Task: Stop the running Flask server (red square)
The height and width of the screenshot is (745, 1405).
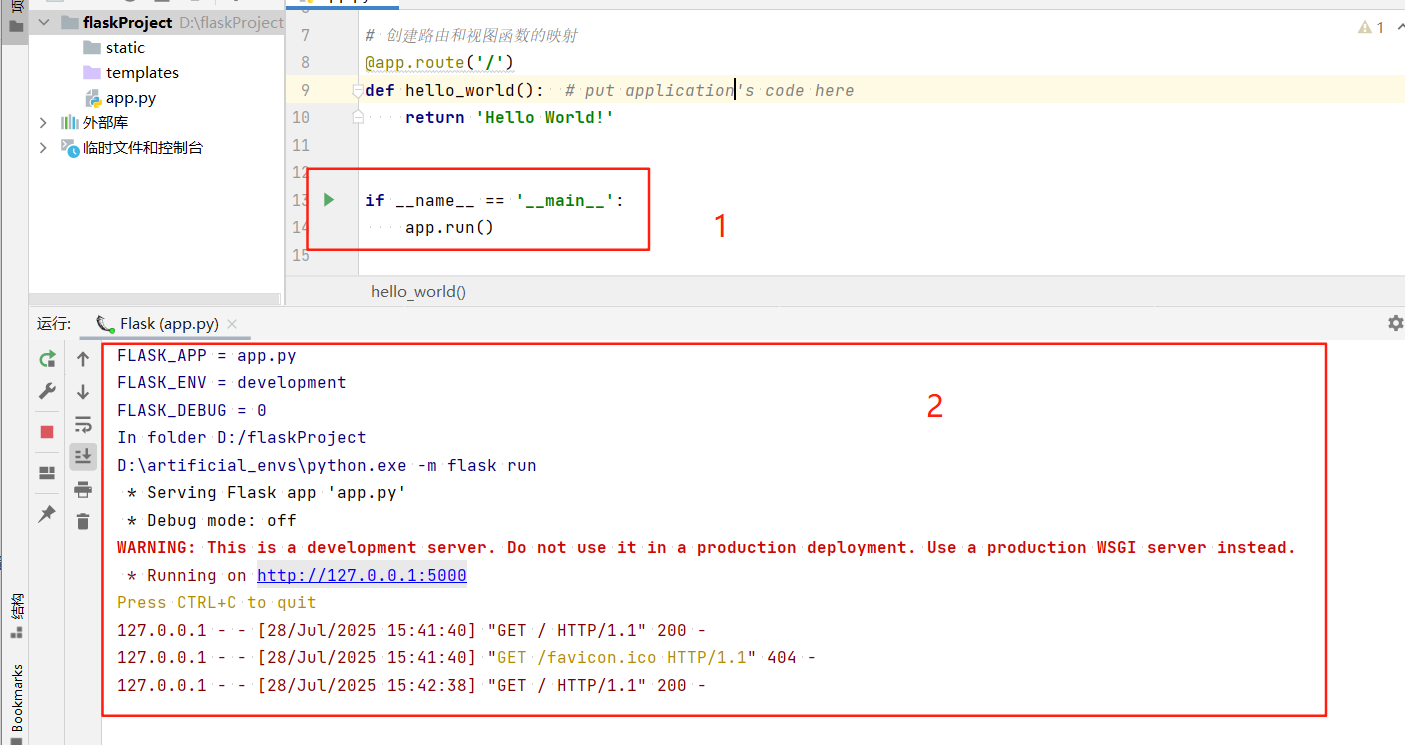Action: tap(47, 432)
